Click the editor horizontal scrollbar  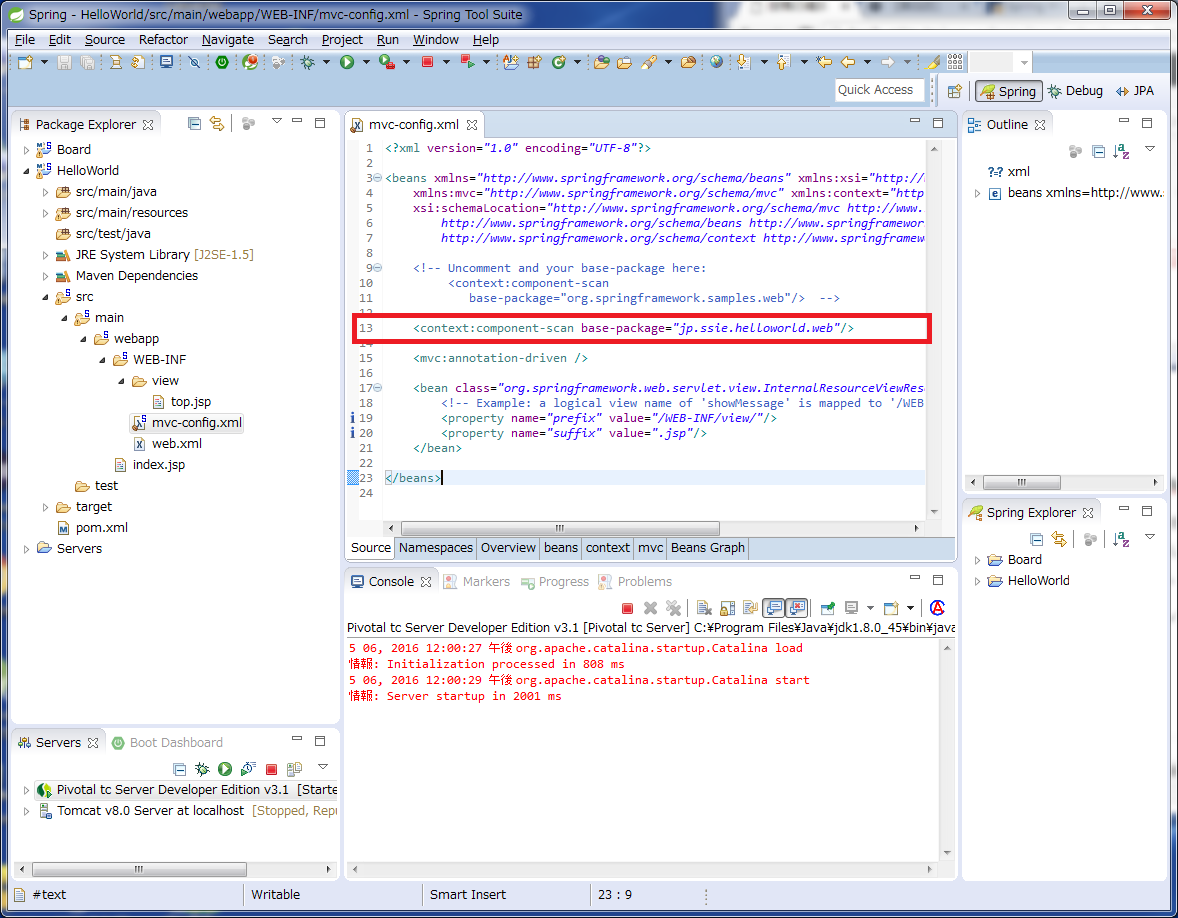coord(560,528)
